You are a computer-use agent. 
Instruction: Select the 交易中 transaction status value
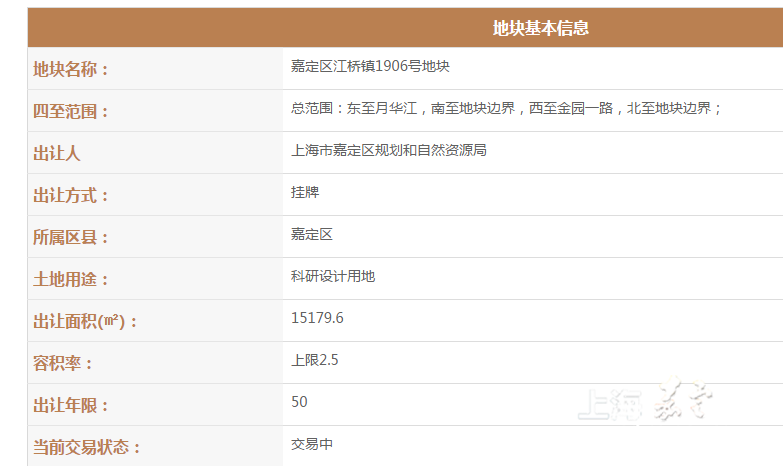click(x=311, y=444)
